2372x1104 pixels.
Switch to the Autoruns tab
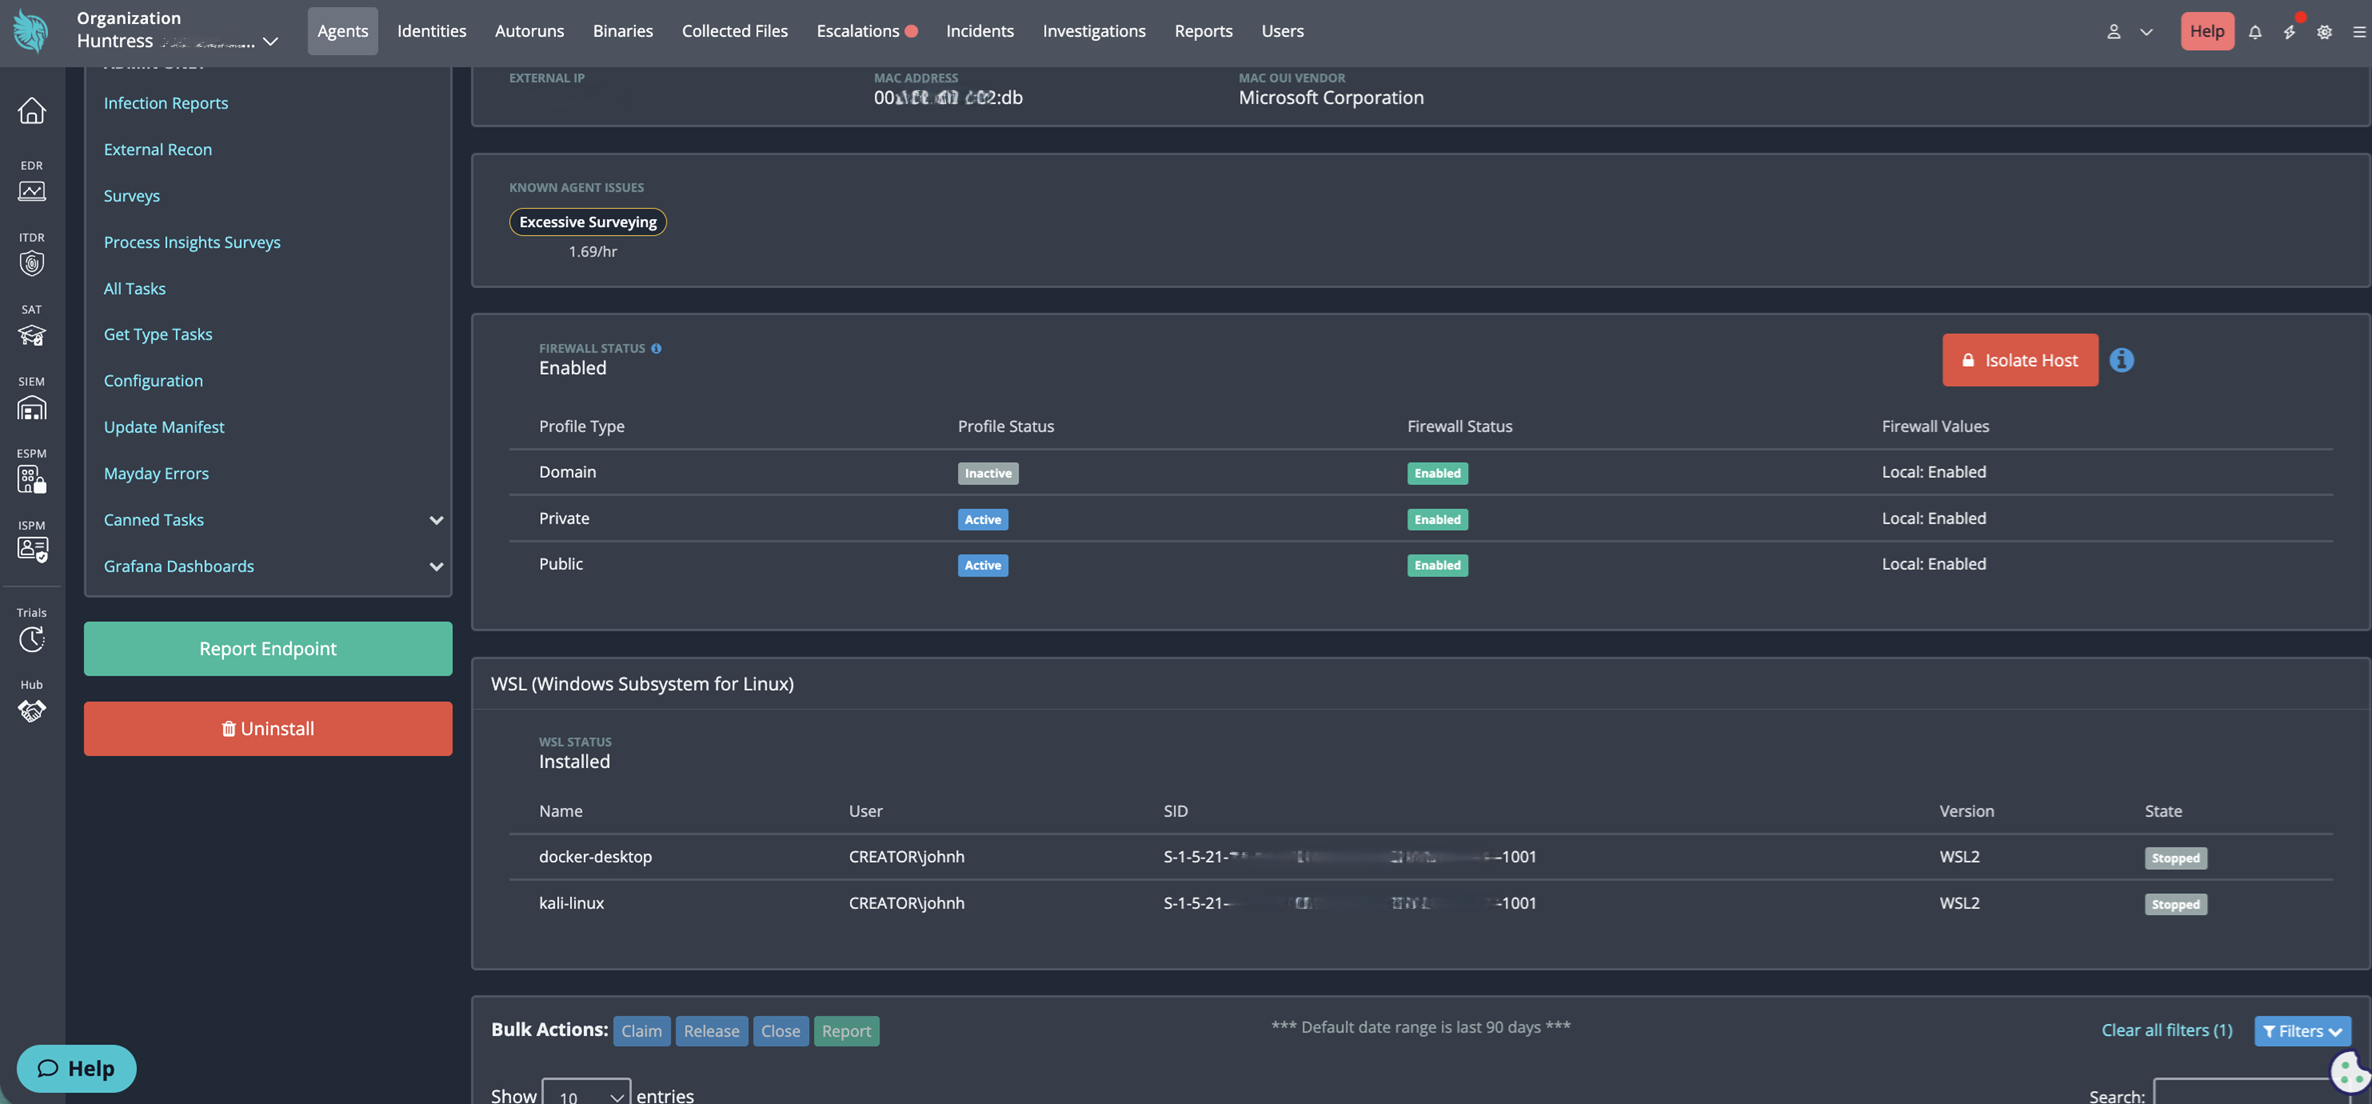point(529,31)
